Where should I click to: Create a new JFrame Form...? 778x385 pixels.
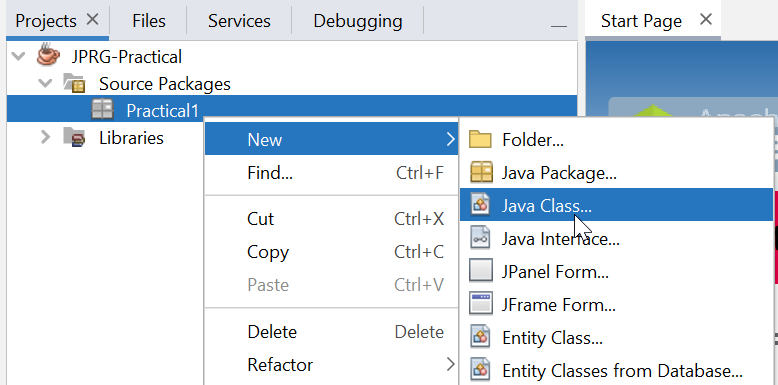click(x=616, y=304)
